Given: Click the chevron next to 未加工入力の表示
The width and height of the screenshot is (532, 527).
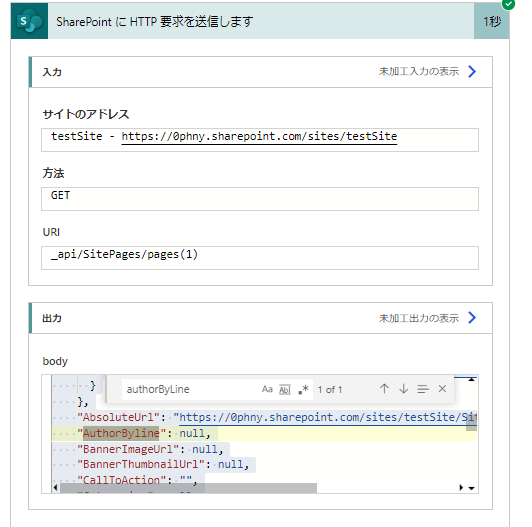Looking at the screenshot, I should (x=472, y=72).
